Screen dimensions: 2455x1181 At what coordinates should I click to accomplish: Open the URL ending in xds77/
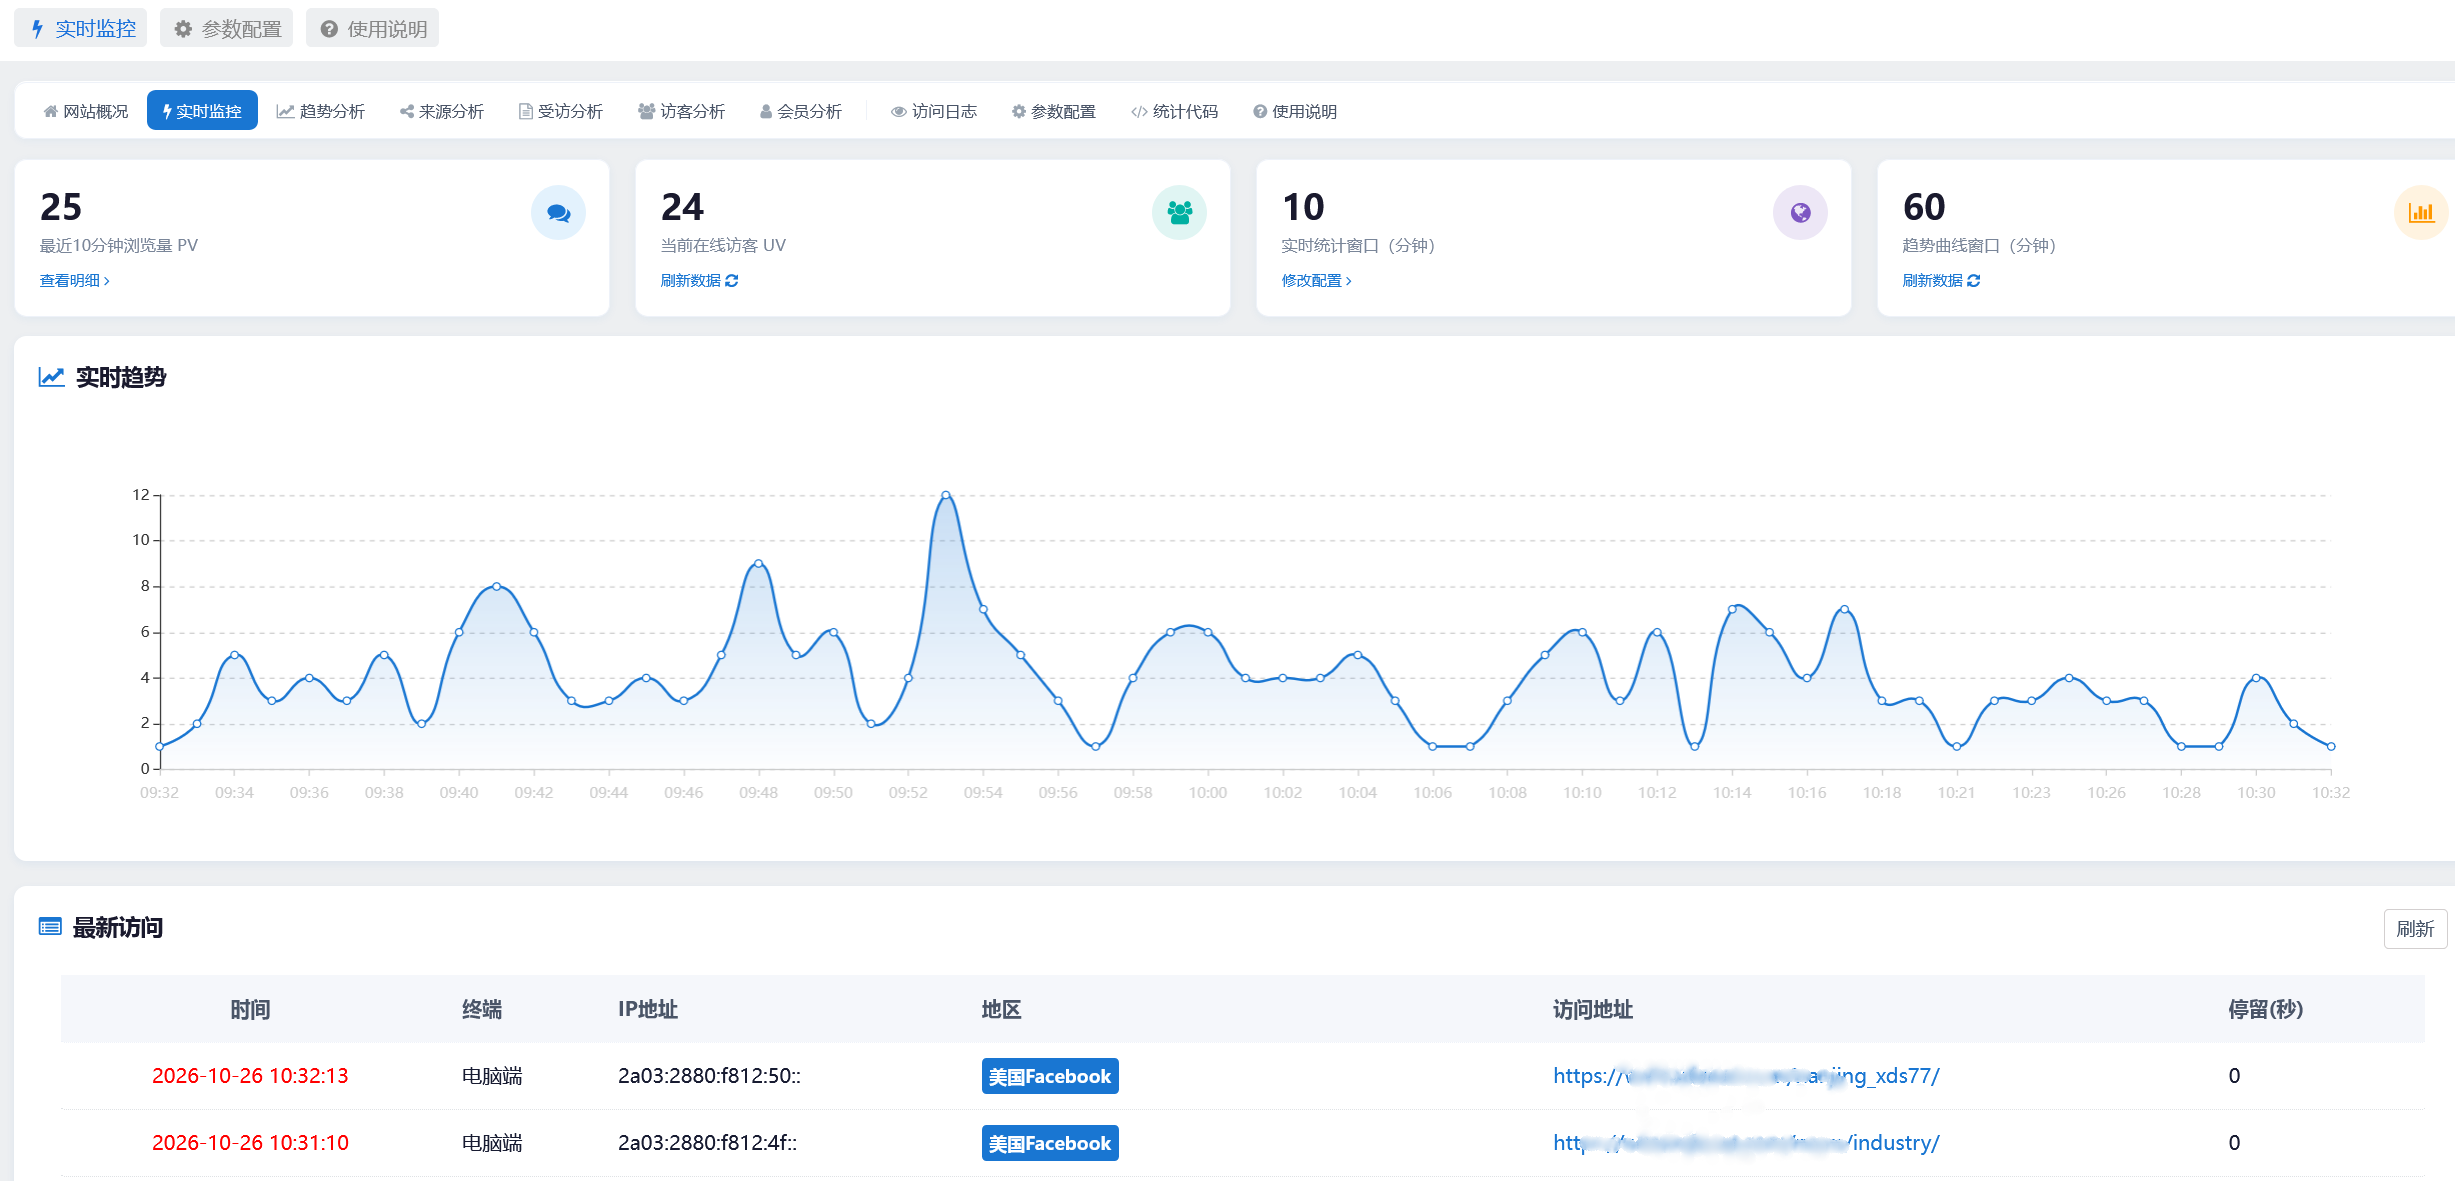pos(1746,1076)
